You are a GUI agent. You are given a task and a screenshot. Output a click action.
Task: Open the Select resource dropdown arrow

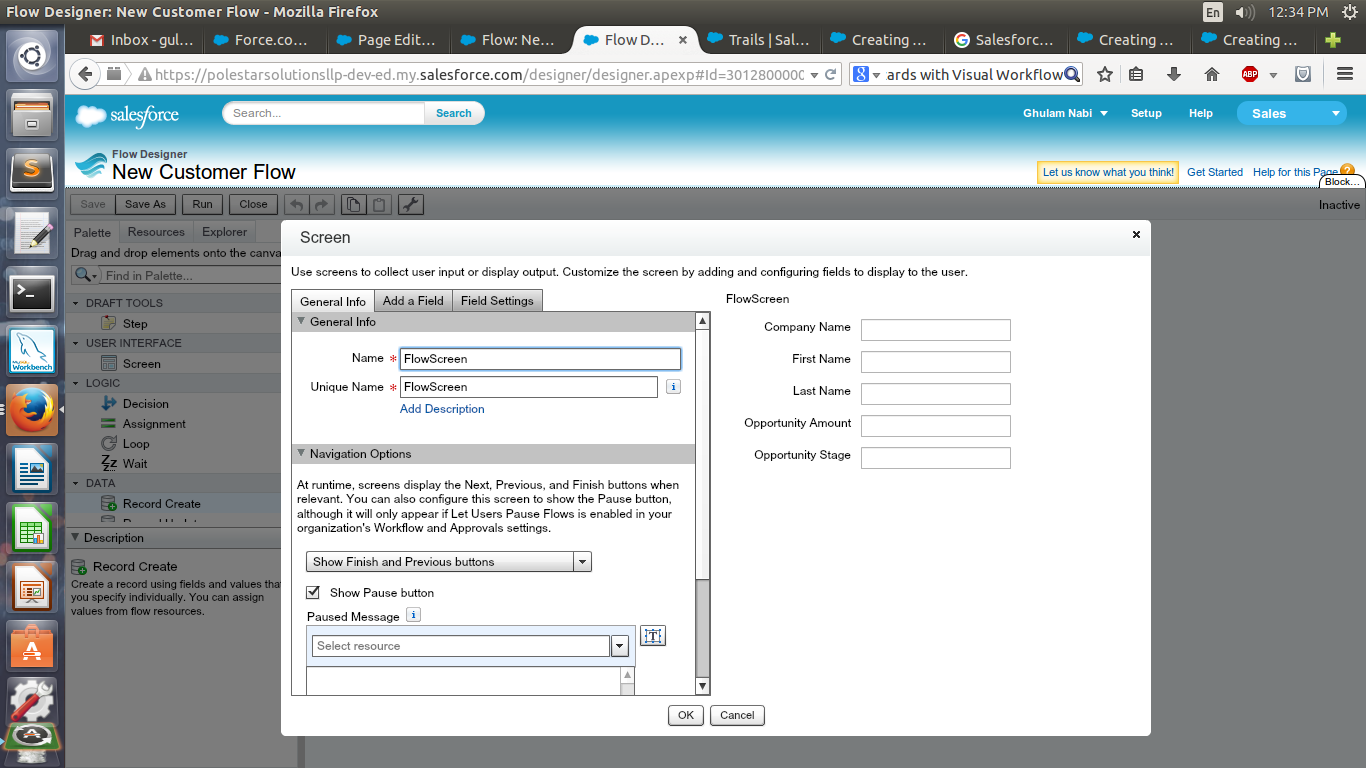620,646
